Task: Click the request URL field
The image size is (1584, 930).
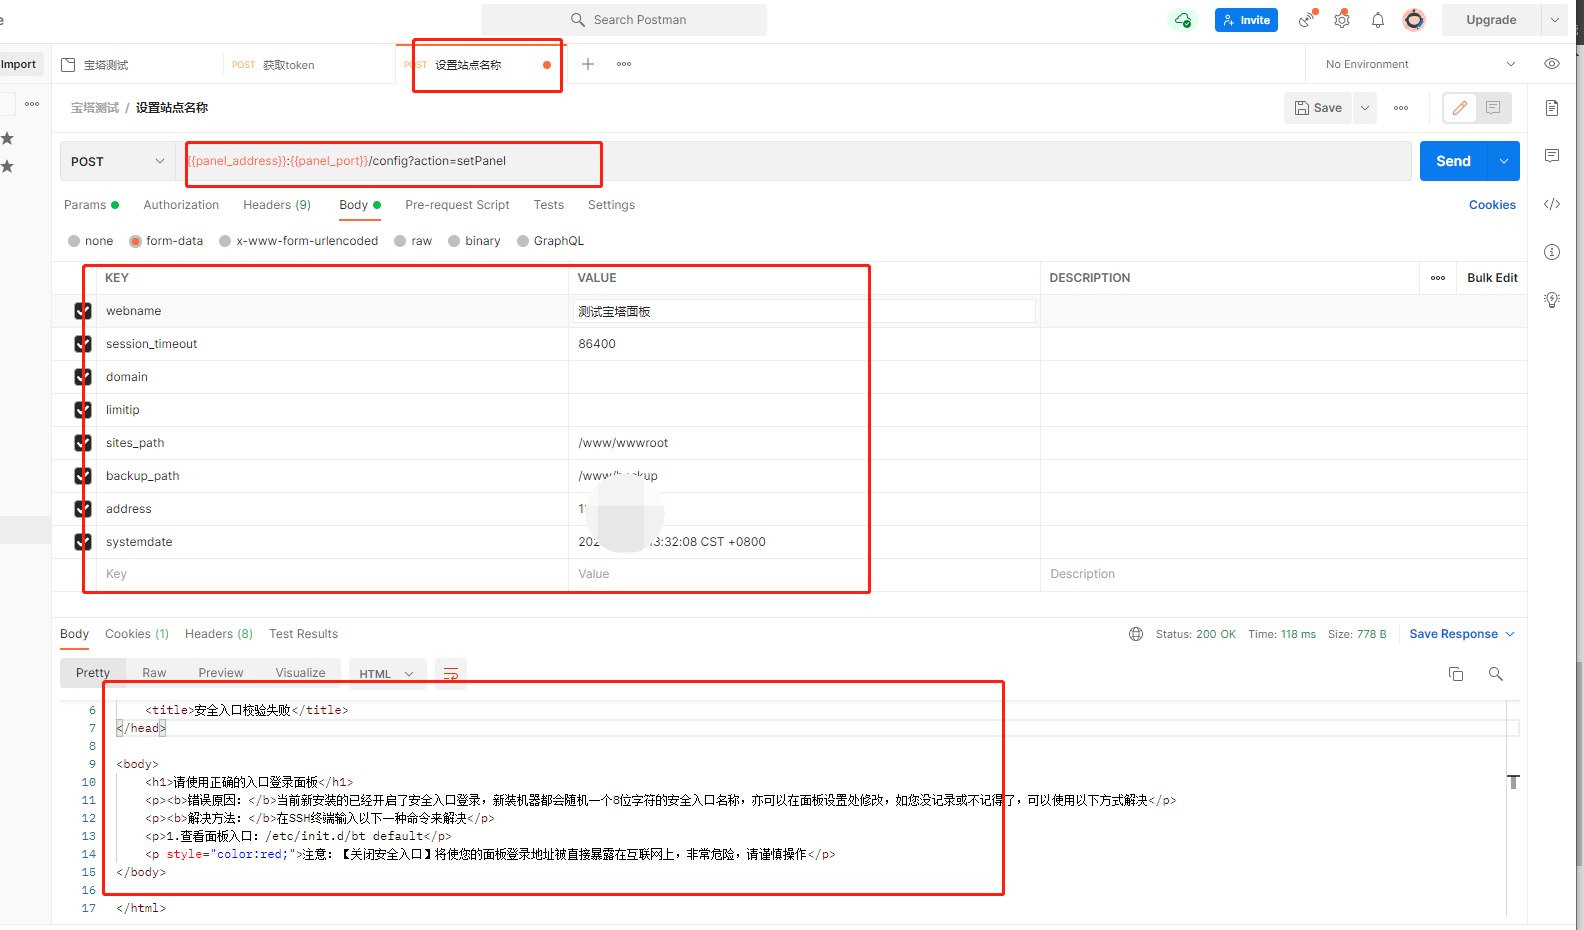Action: click(795, 161)
